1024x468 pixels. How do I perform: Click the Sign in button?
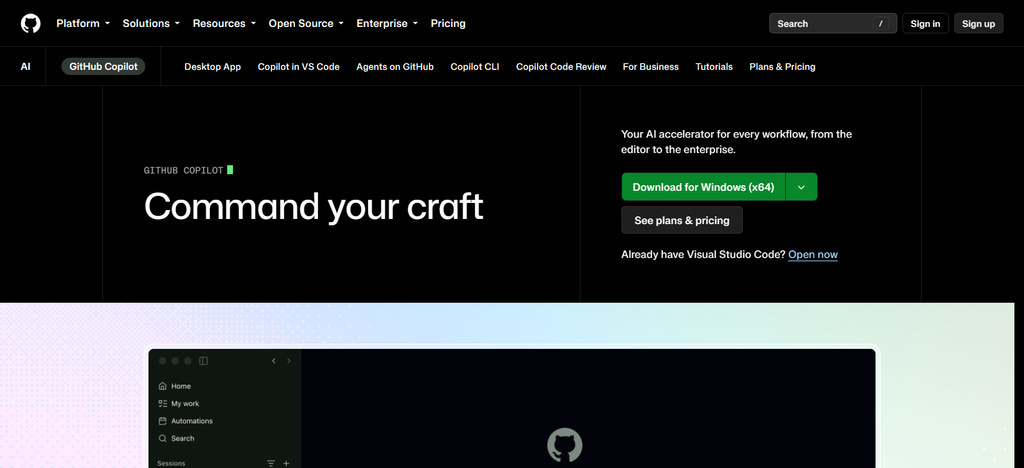[x=925, y=23]
